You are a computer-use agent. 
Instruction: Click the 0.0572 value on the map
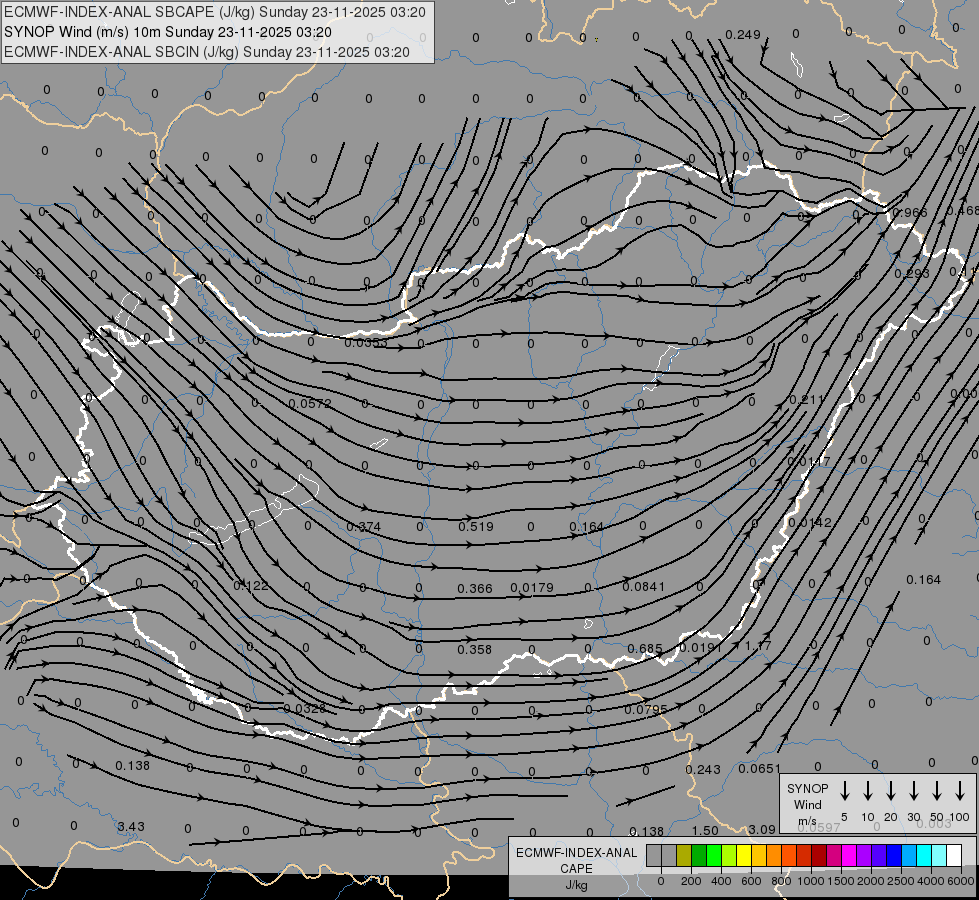[310, 403]
